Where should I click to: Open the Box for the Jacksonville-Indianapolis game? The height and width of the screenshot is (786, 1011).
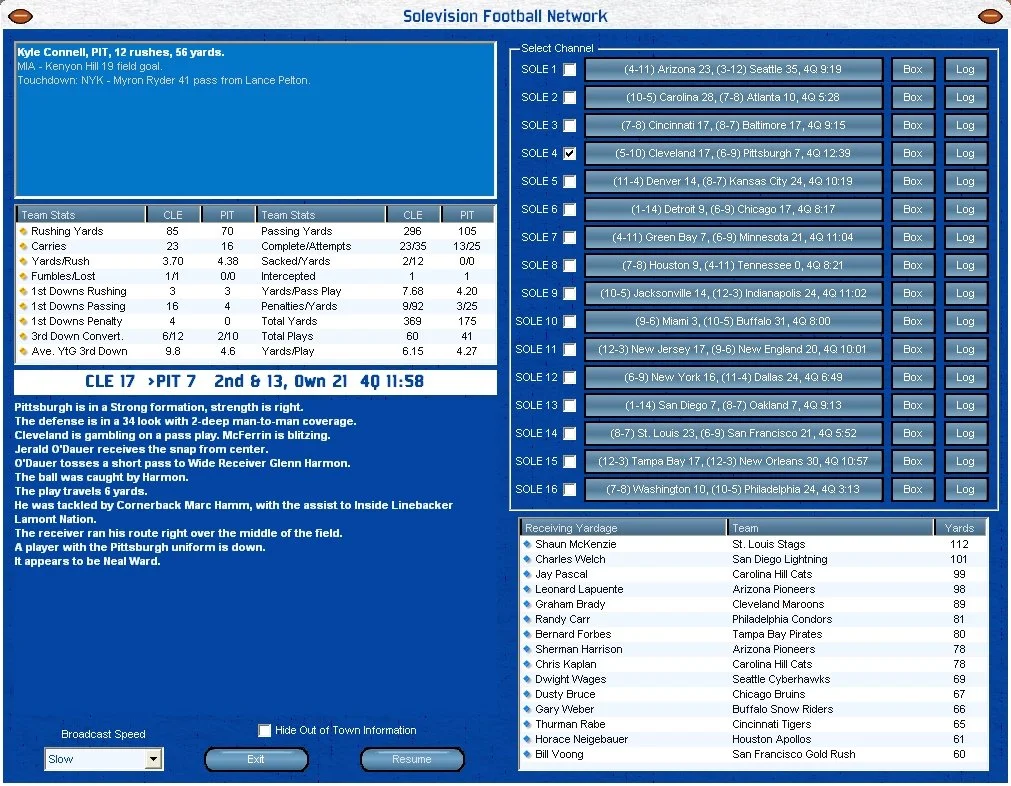(913, 293)
